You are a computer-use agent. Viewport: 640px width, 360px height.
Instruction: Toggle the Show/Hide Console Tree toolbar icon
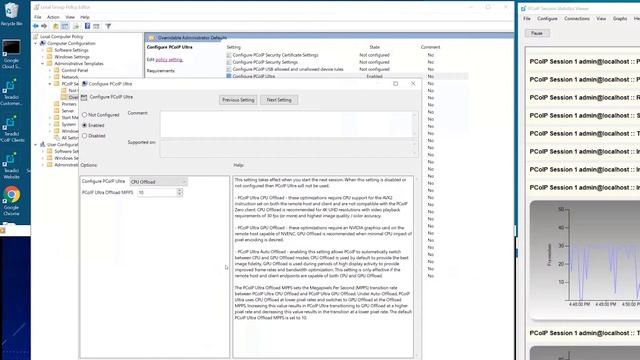pyautogui.click(x=65, y=26)
